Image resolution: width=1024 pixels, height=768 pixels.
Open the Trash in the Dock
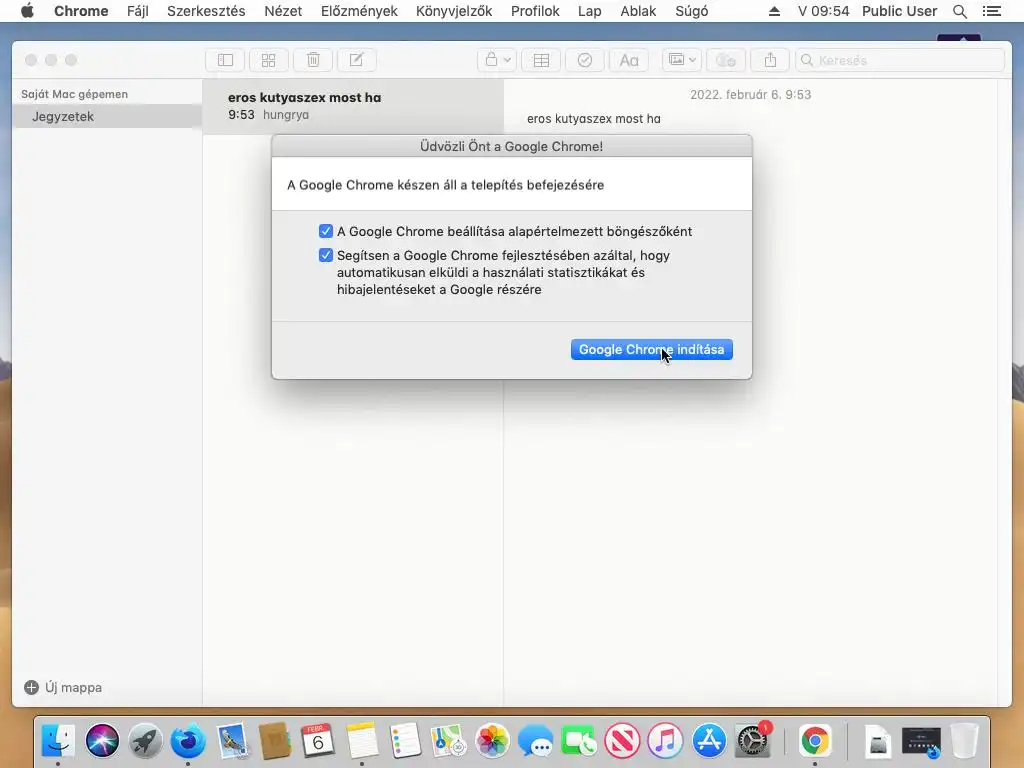(964, 741)
